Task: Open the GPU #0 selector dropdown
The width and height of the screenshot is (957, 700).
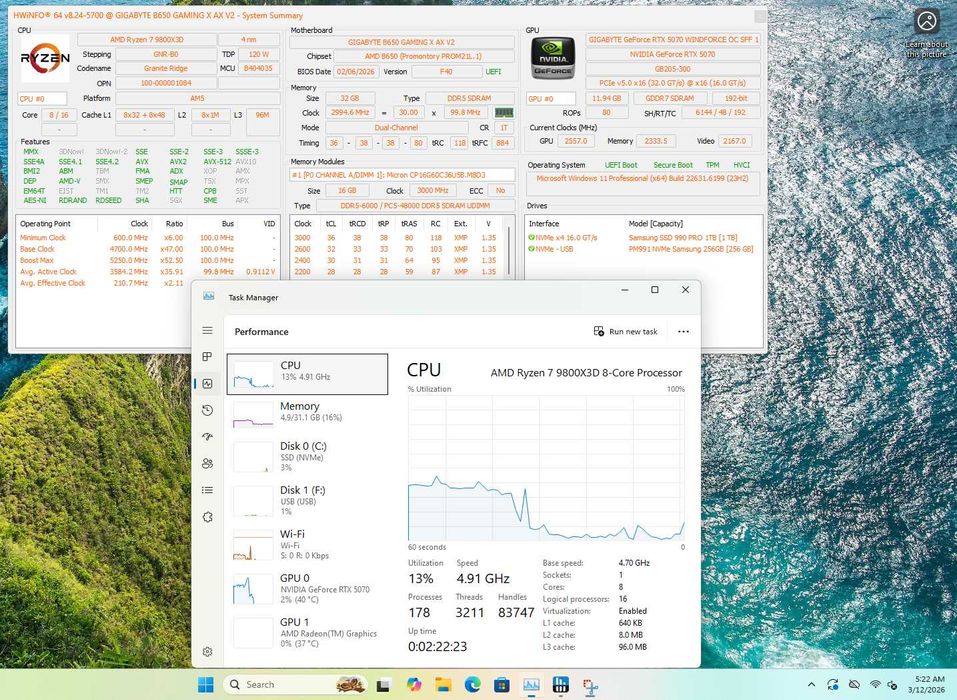Action: click(551, 98)
